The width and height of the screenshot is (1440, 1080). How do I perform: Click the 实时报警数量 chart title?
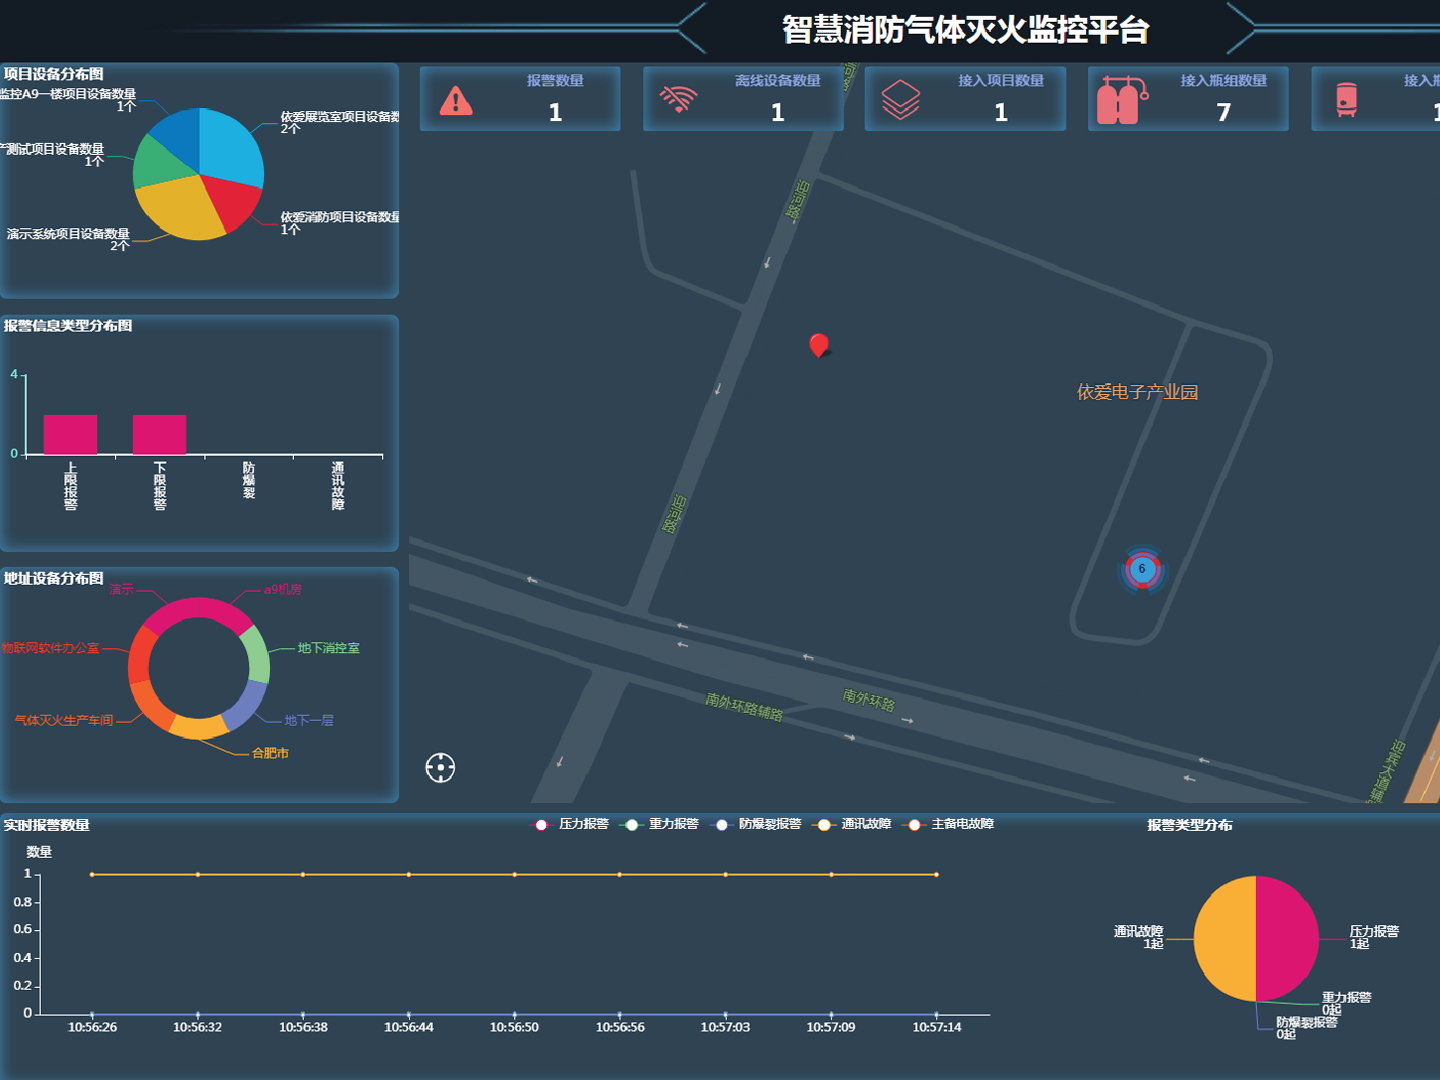[x=46, y=825]
